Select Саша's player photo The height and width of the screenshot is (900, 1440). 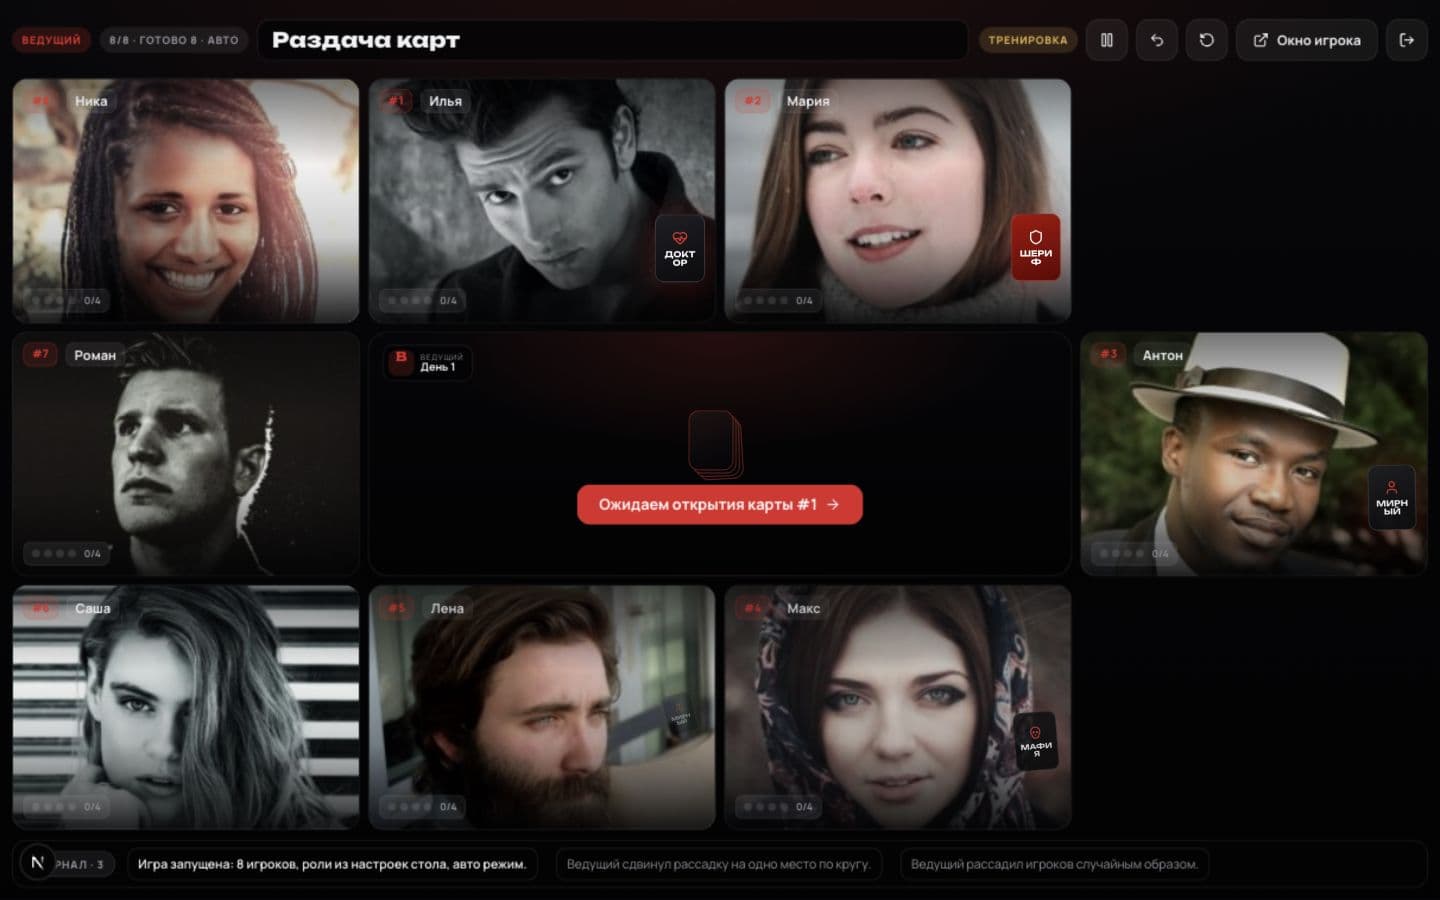pos(186,706)
